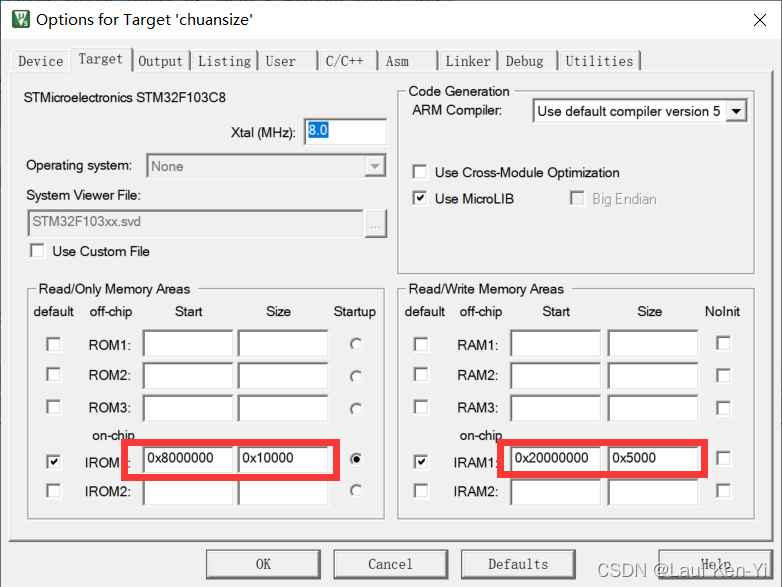Image resolution: width=782 pixels, height=587 pixels.
Task: Go to the Utilities tab
Action: coord(599,61)
